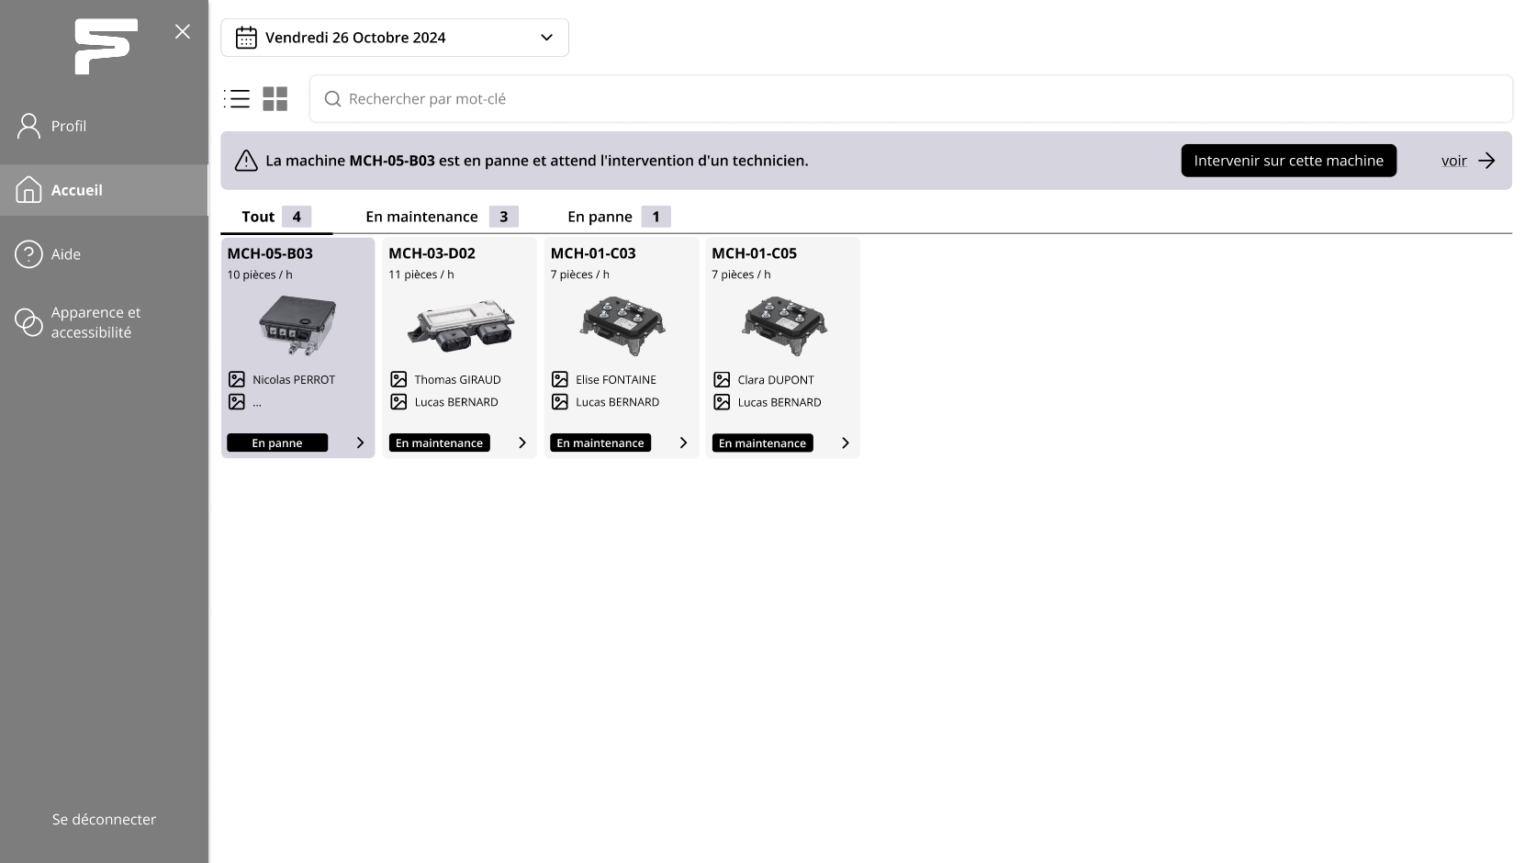This screenshot has height=863, width=1536.
Task: Click the photo icon beside Nicolas PERROT
Action: click(x=237, y=380)
